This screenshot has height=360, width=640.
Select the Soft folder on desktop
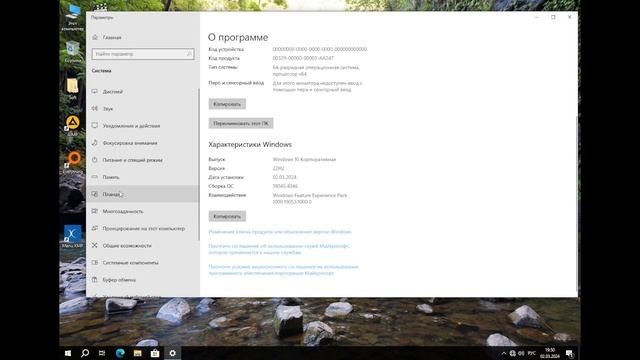[x=73, y=89]
